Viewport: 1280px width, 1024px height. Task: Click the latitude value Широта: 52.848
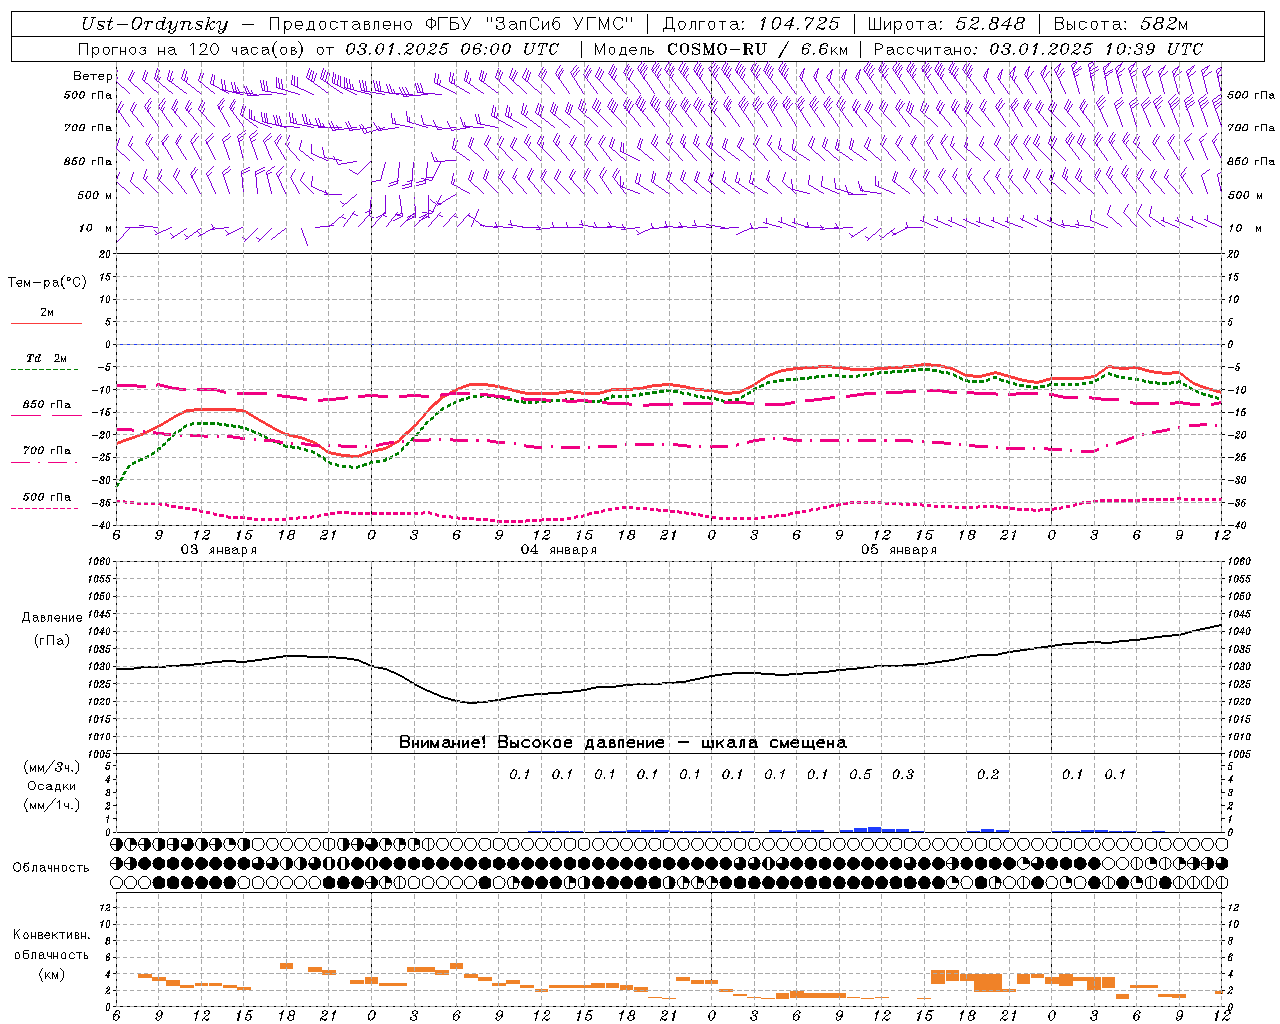coord(946,24)
